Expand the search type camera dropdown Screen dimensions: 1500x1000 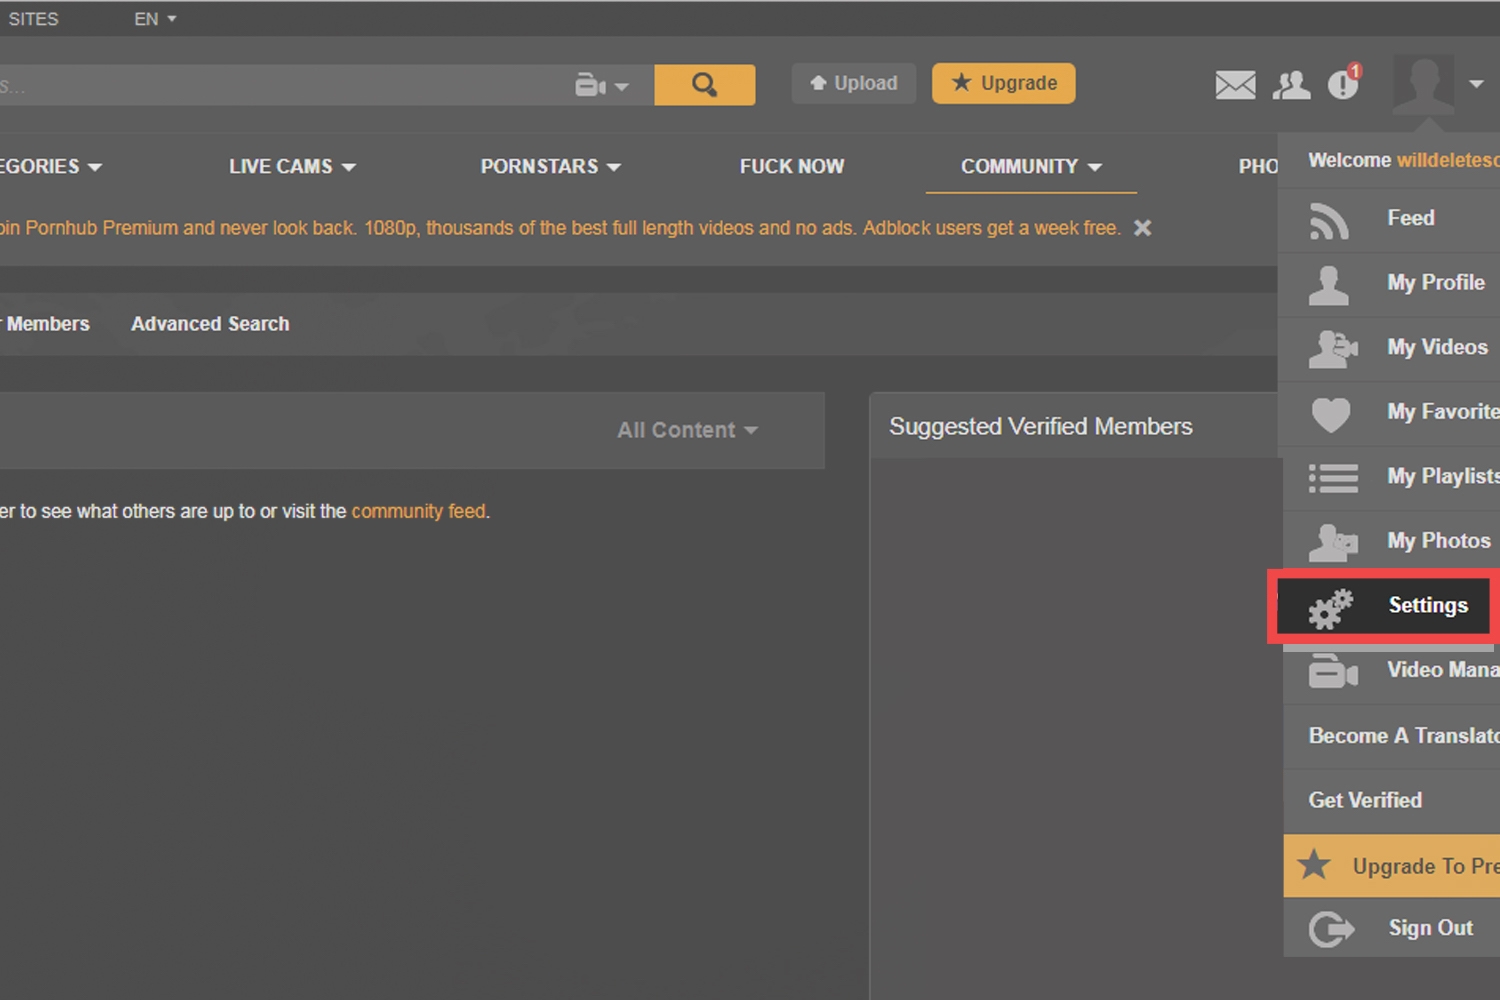click(x=601, y=86)
